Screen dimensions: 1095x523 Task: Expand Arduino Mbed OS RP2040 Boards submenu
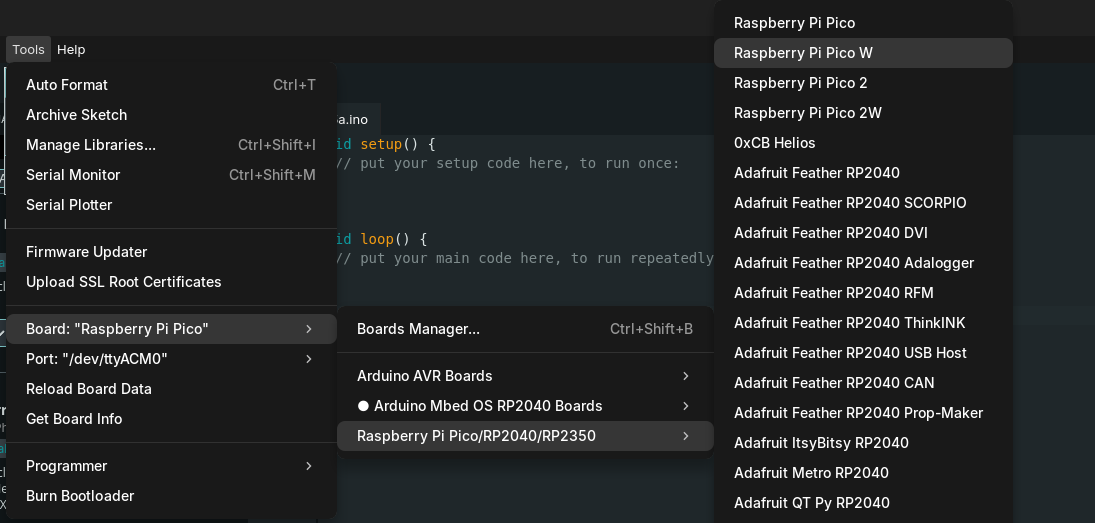525,406
